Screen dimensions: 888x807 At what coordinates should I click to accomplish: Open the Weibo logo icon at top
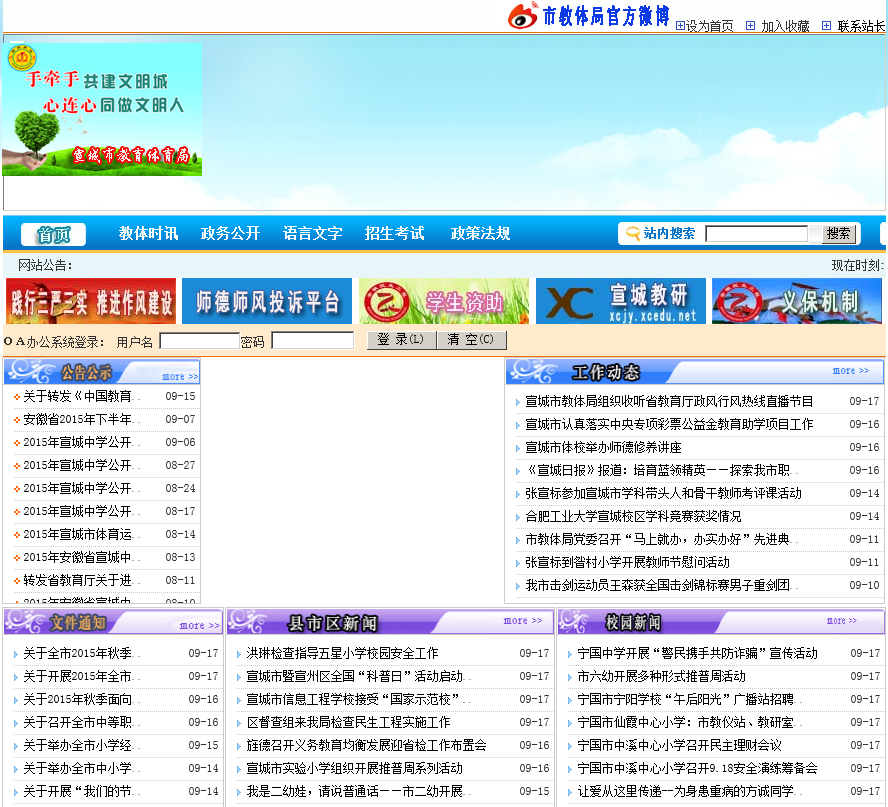tap(523, 15)
